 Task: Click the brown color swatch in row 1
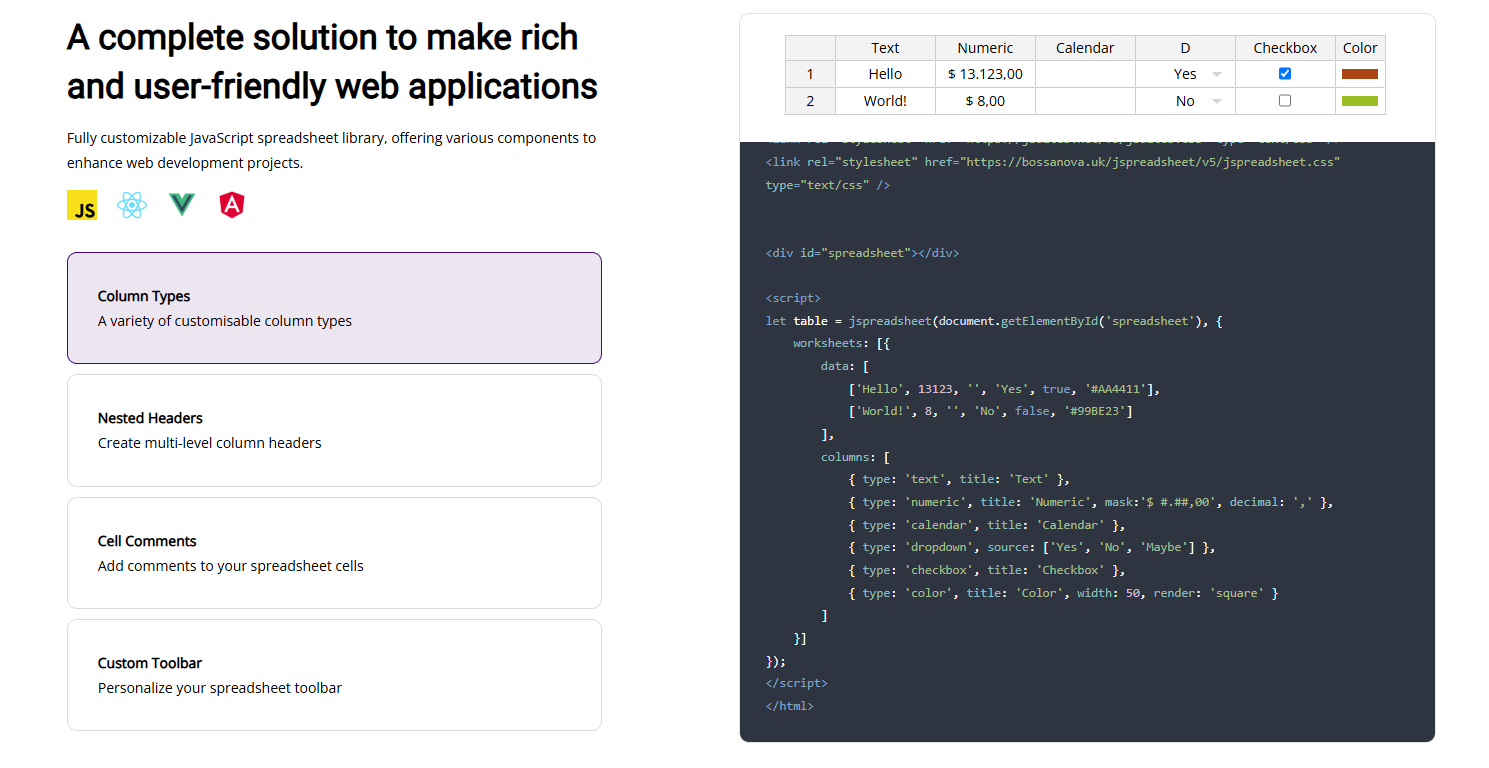[x=1360, y=74]
